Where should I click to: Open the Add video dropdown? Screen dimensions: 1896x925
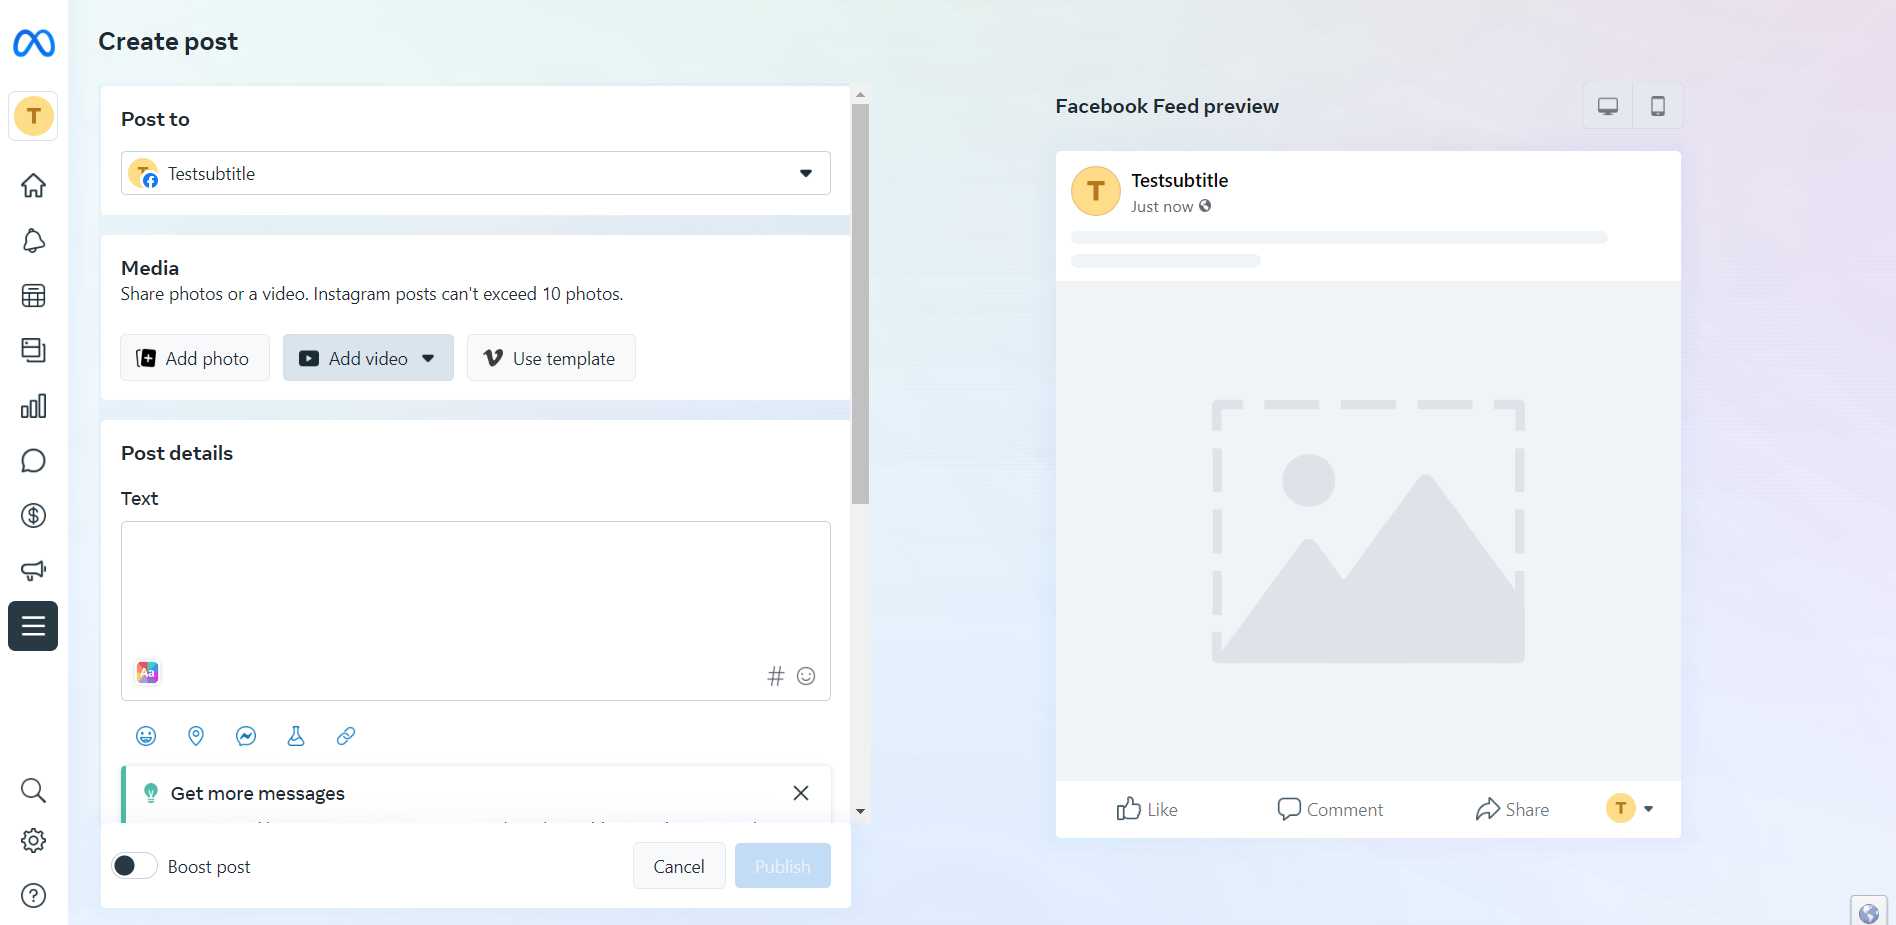coord(368,358)
